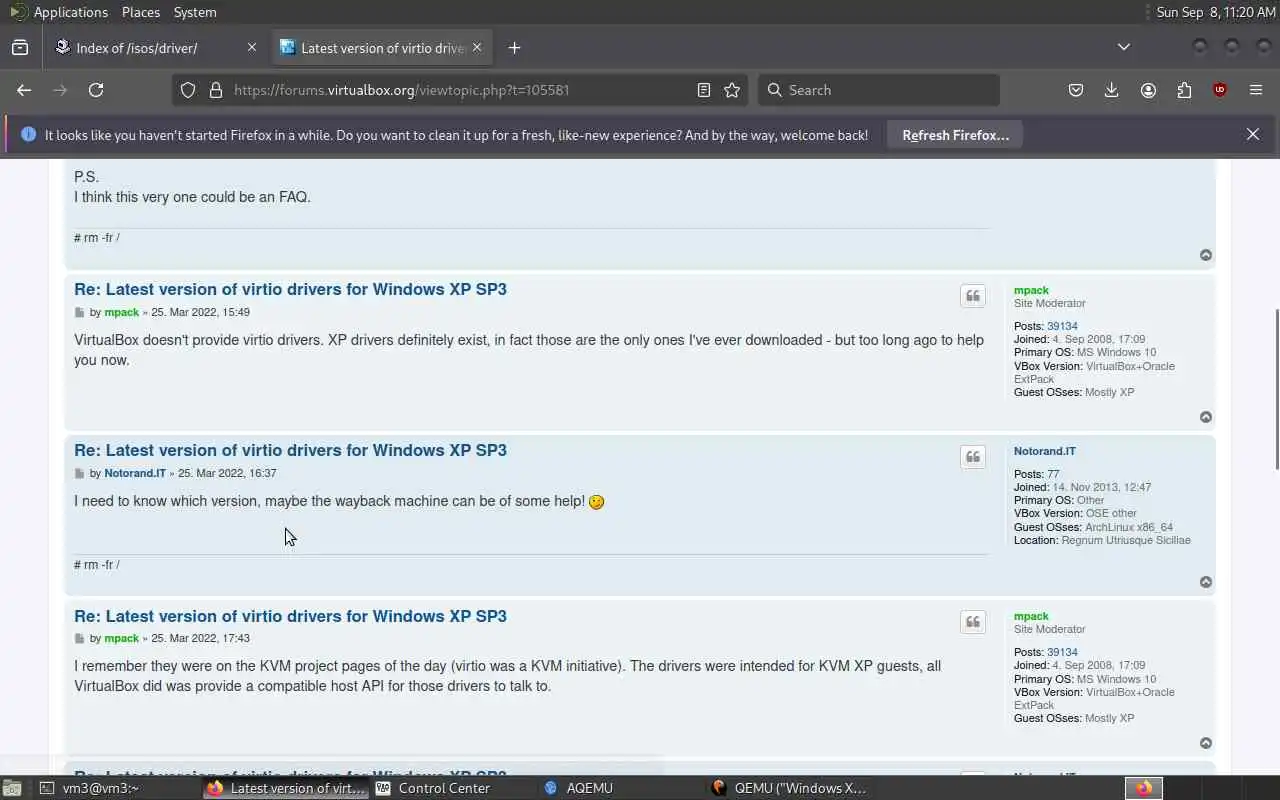This screenshot has height=800, width=1280.
Task: Reload the current page
Action: tap(96, 90)
